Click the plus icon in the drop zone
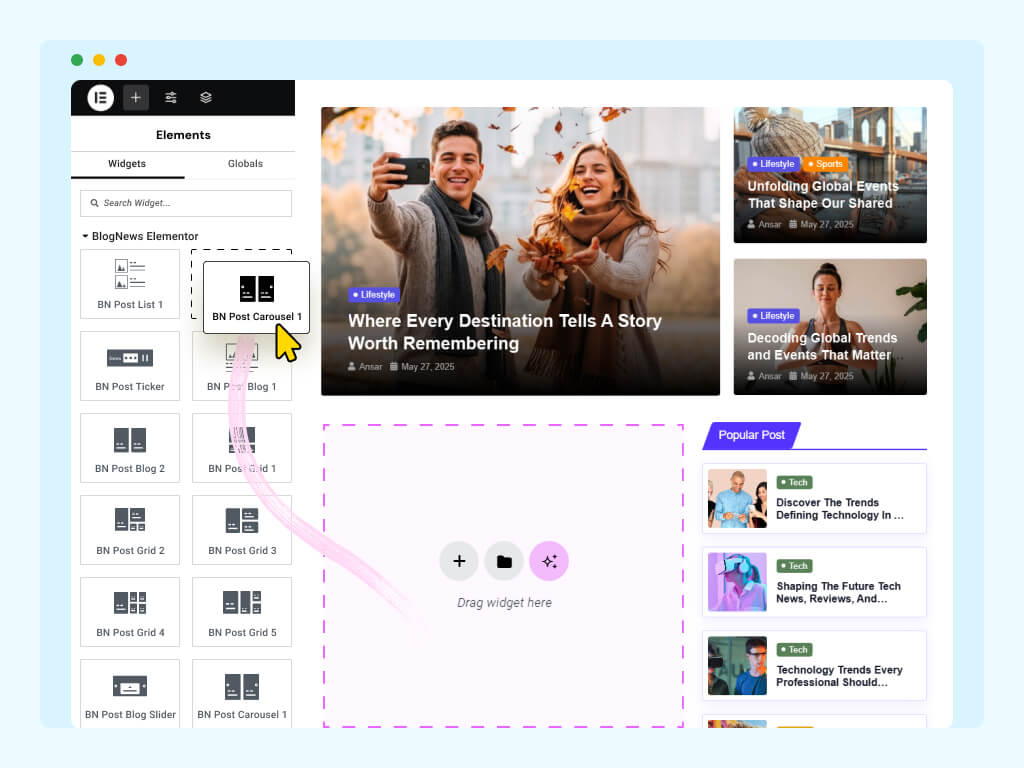 (459, 561)
